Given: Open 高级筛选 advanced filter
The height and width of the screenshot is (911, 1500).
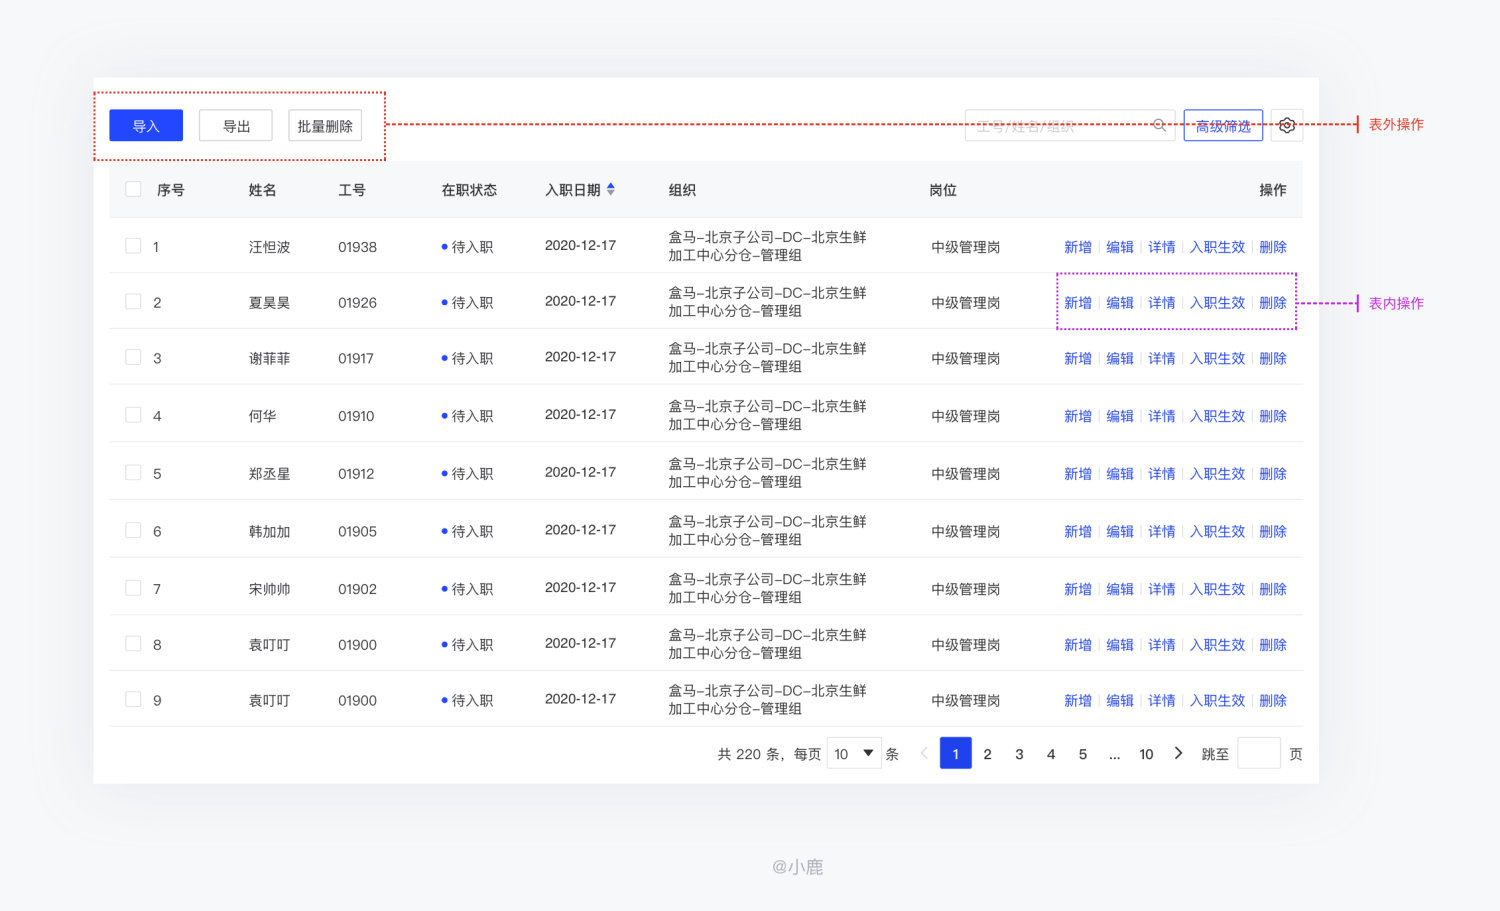Looking at the screenshot, I should pos(1223,126).
